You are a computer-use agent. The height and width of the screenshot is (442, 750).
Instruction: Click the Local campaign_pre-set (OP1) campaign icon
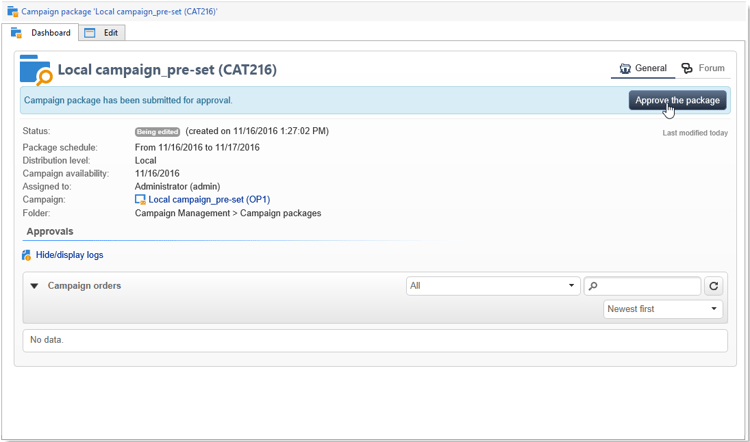(x=140, y=199)
